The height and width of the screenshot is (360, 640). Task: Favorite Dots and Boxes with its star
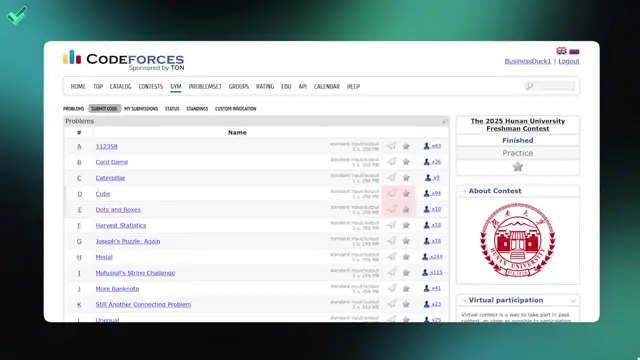pos(406,209)
